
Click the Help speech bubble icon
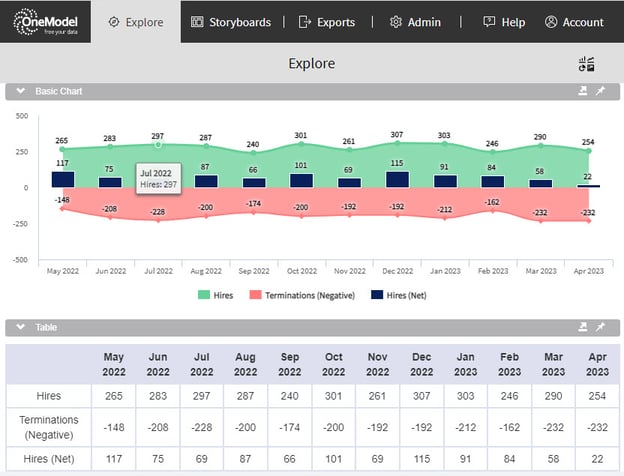[x=489, y=21]
